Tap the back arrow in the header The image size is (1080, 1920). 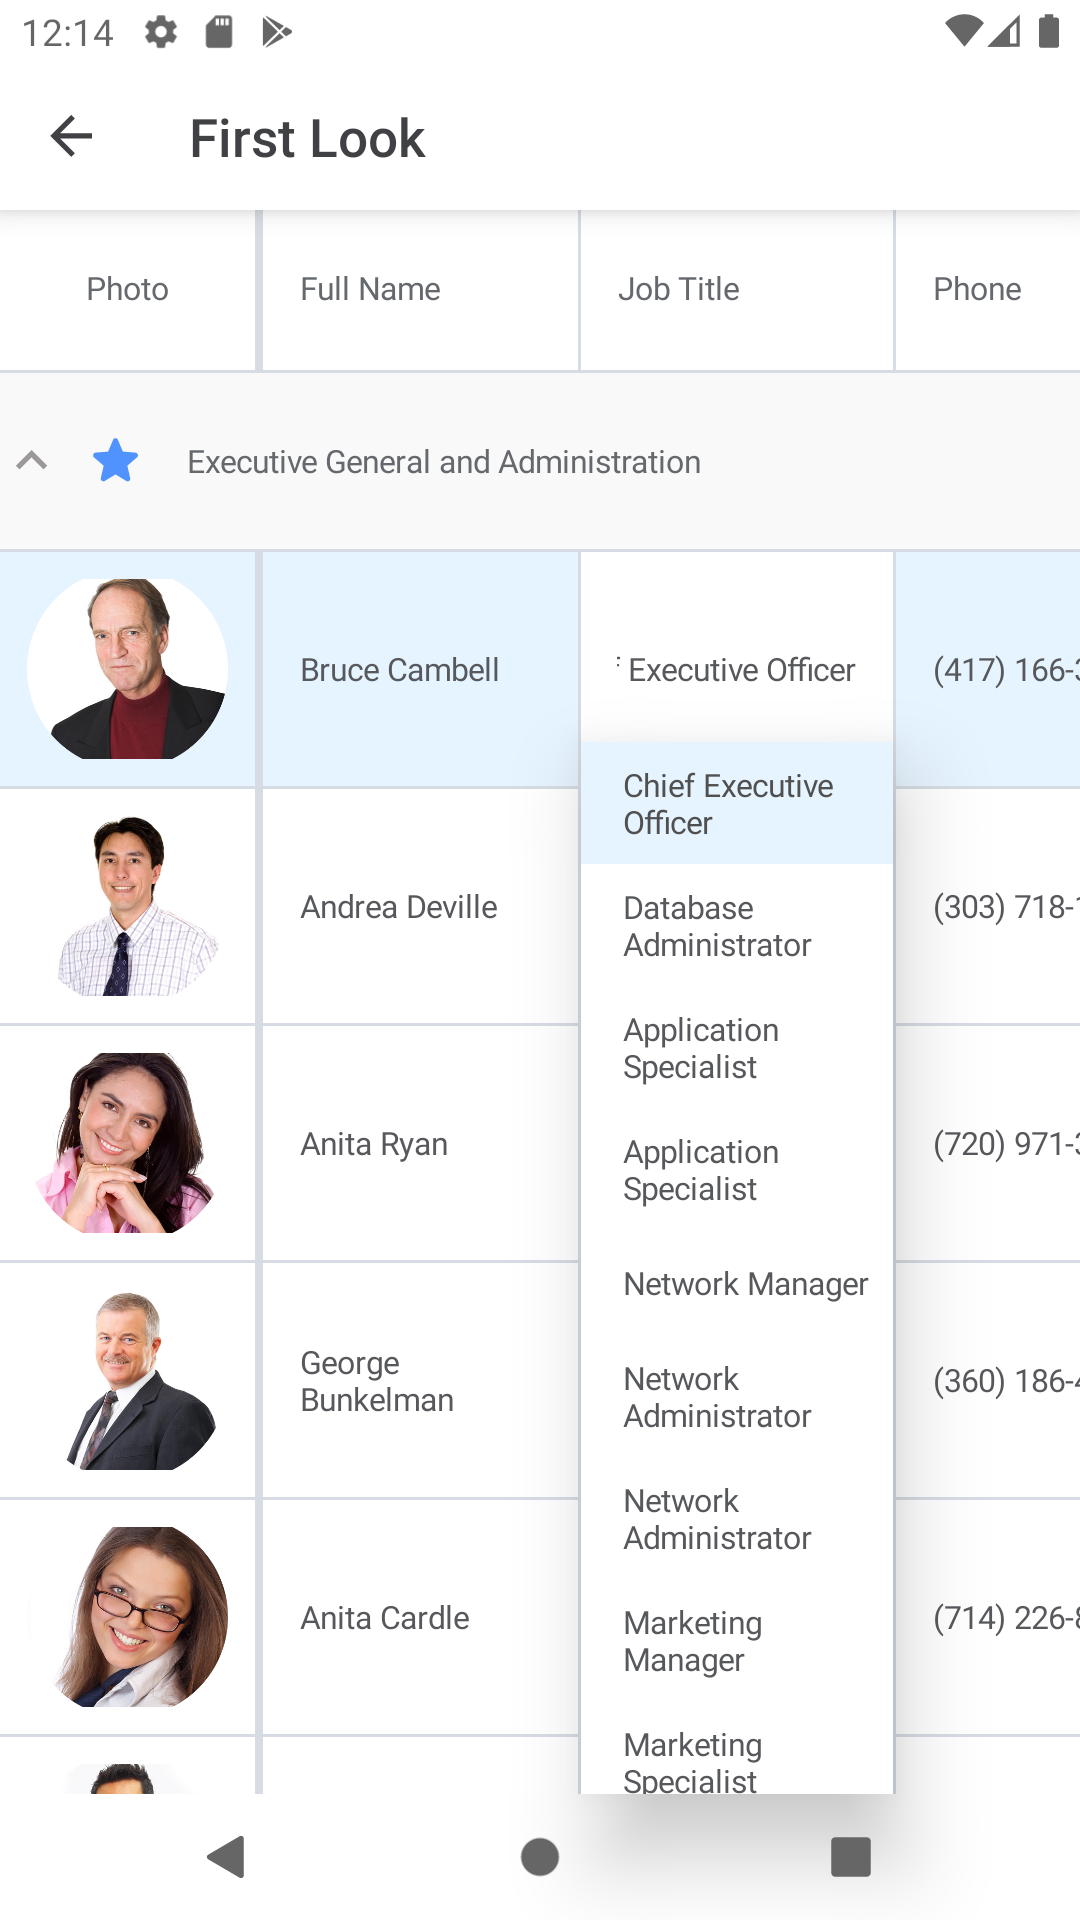(71, 137)
